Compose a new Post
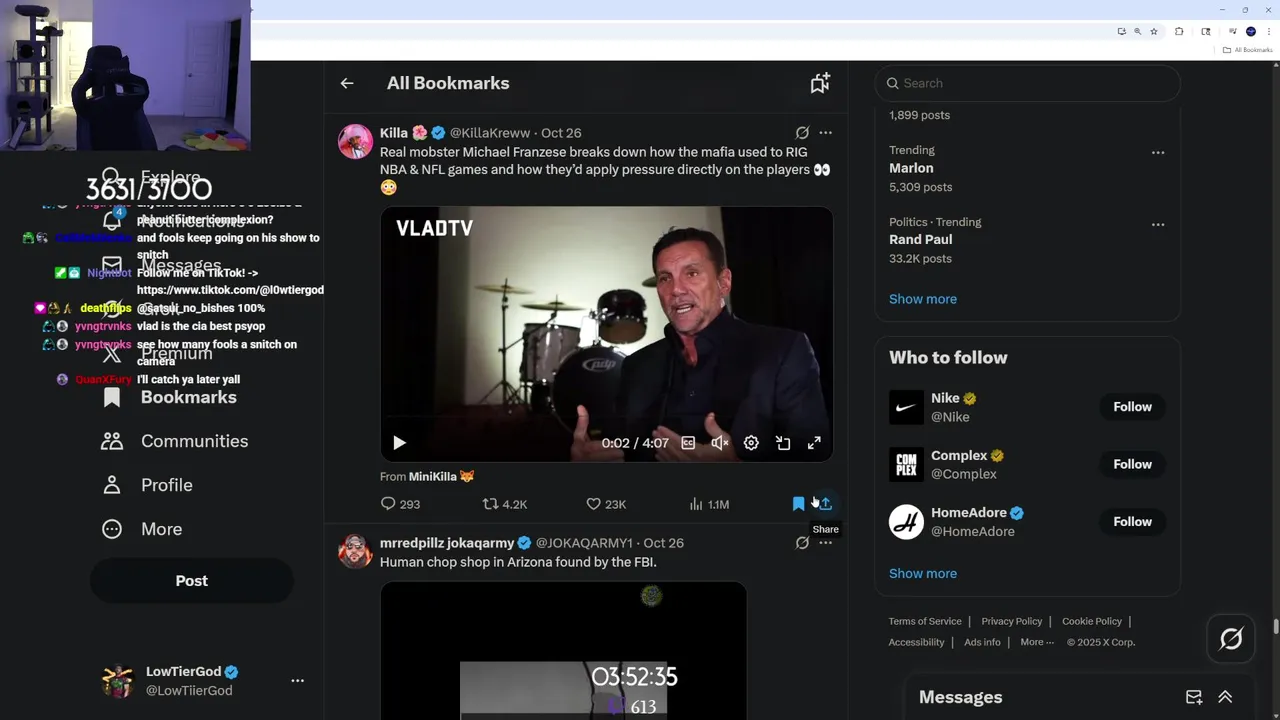Image resolution: width=1280 pixels, height=720 pixels. click(x=192, y=581)
